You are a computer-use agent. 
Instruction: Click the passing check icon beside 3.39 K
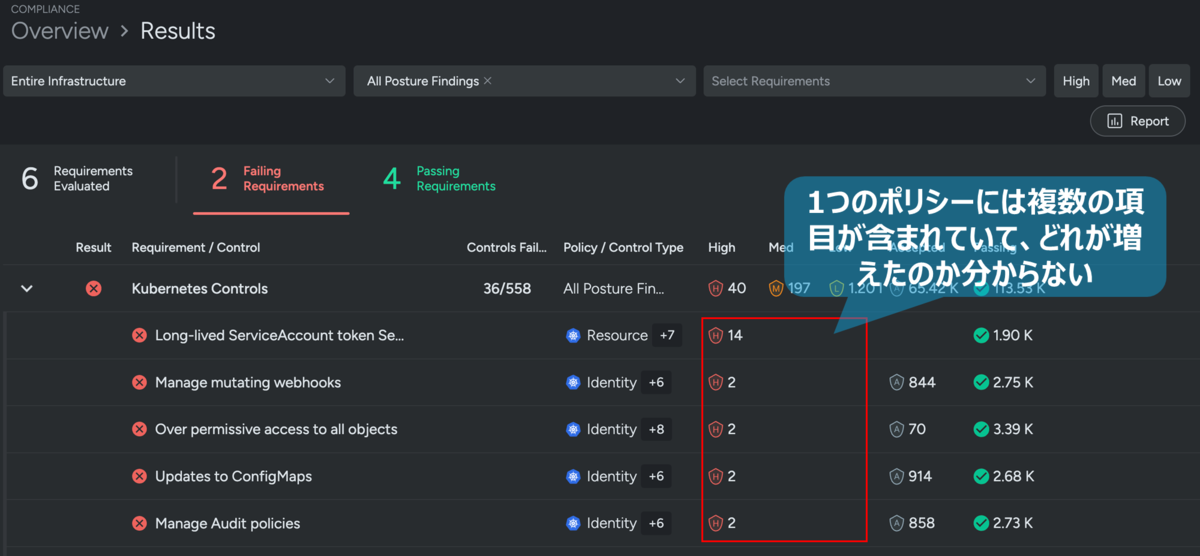point(981,430)
